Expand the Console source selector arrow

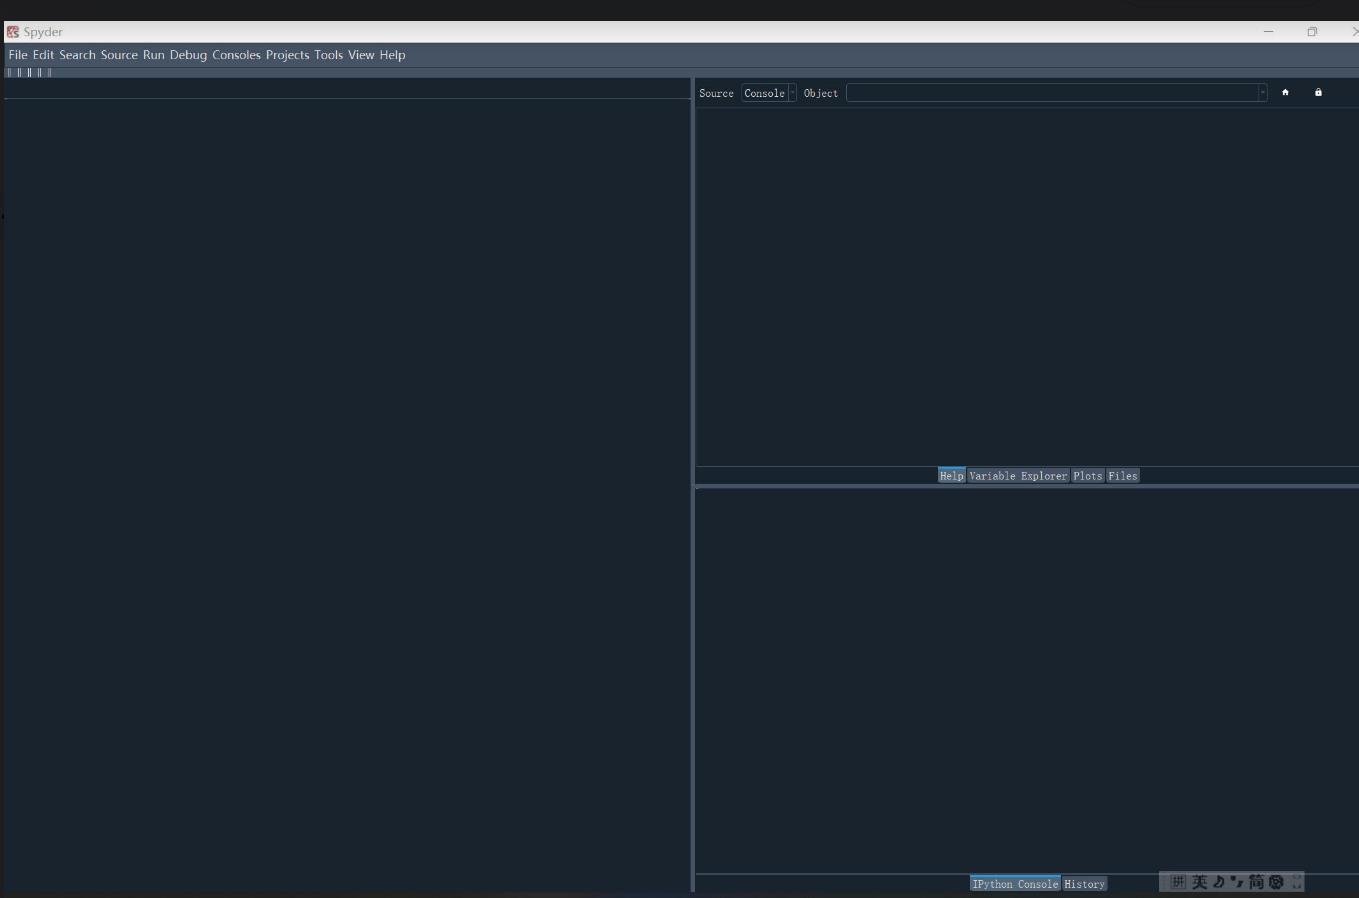(791, 92)
